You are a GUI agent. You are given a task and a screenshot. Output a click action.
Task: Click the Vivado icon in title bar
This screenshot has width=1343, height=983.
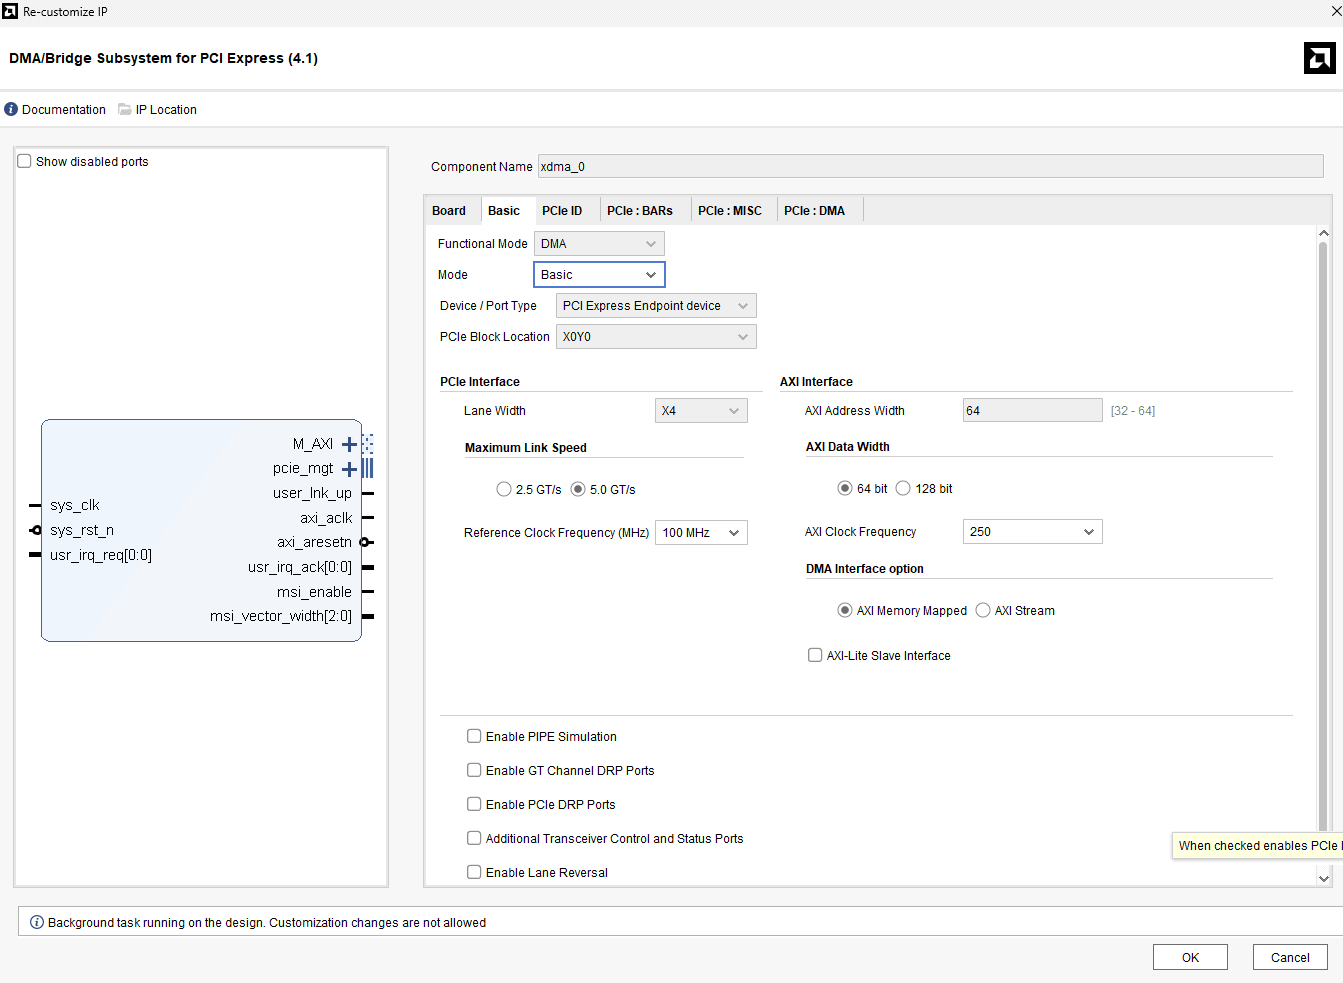pyautogui.click(x=10, y=11)
